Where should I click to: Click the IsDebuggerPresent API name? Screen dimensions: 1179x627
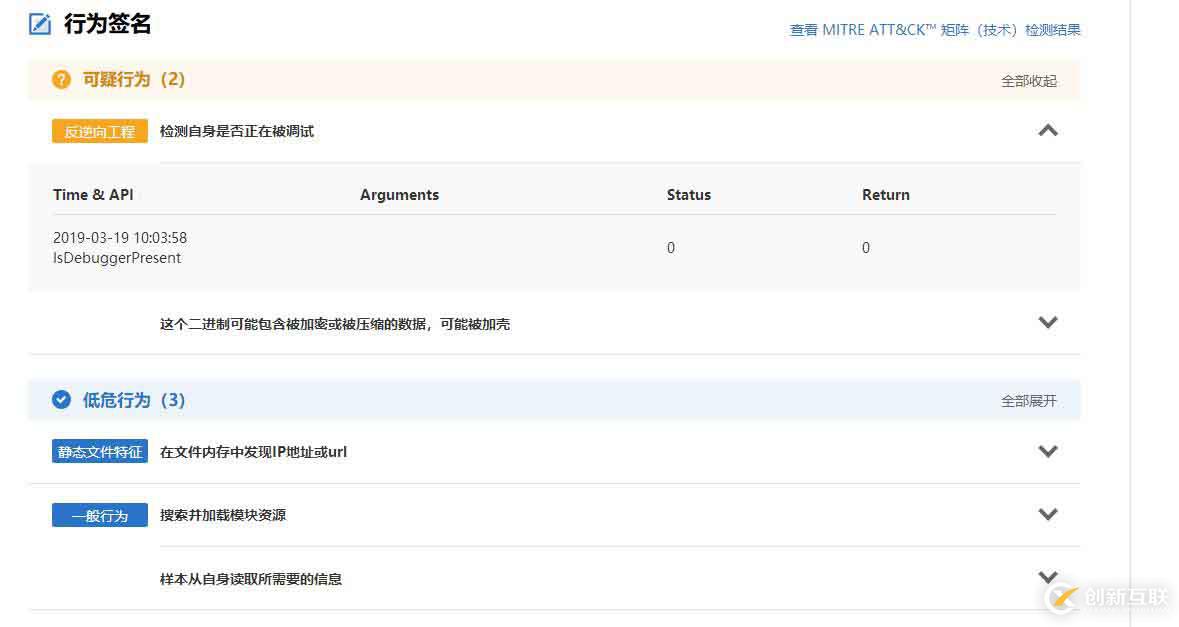point(117,258)
